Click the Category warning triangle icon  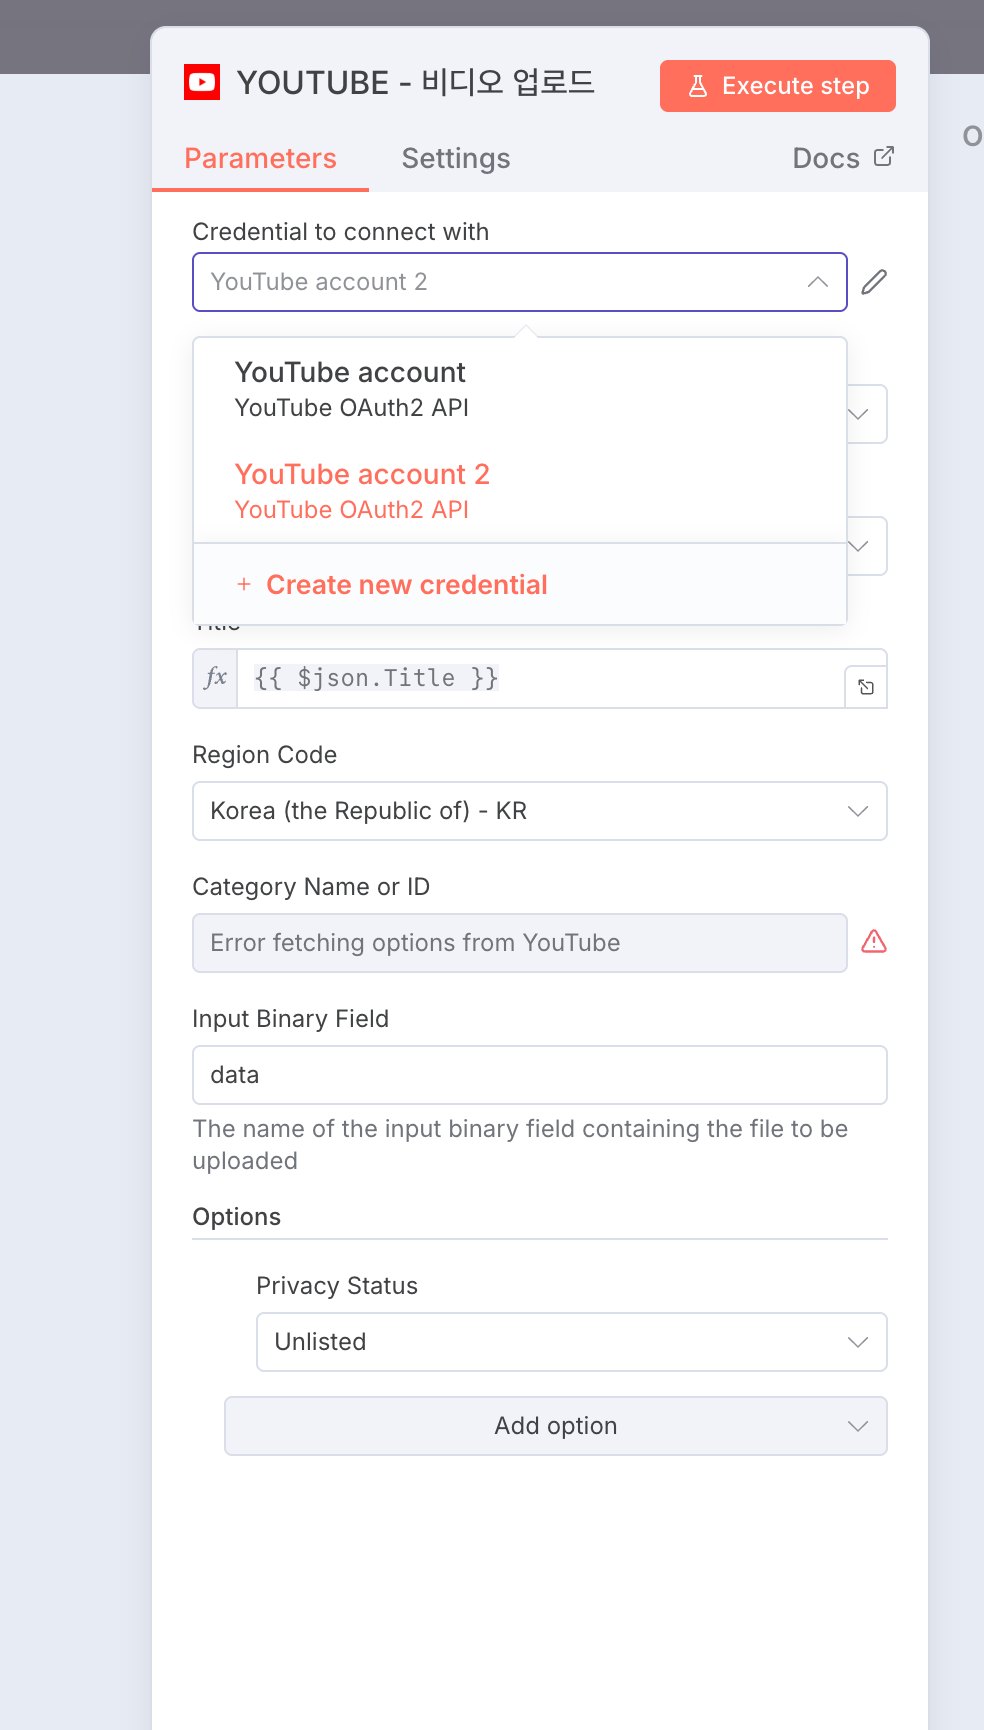(x=874, y=942)
